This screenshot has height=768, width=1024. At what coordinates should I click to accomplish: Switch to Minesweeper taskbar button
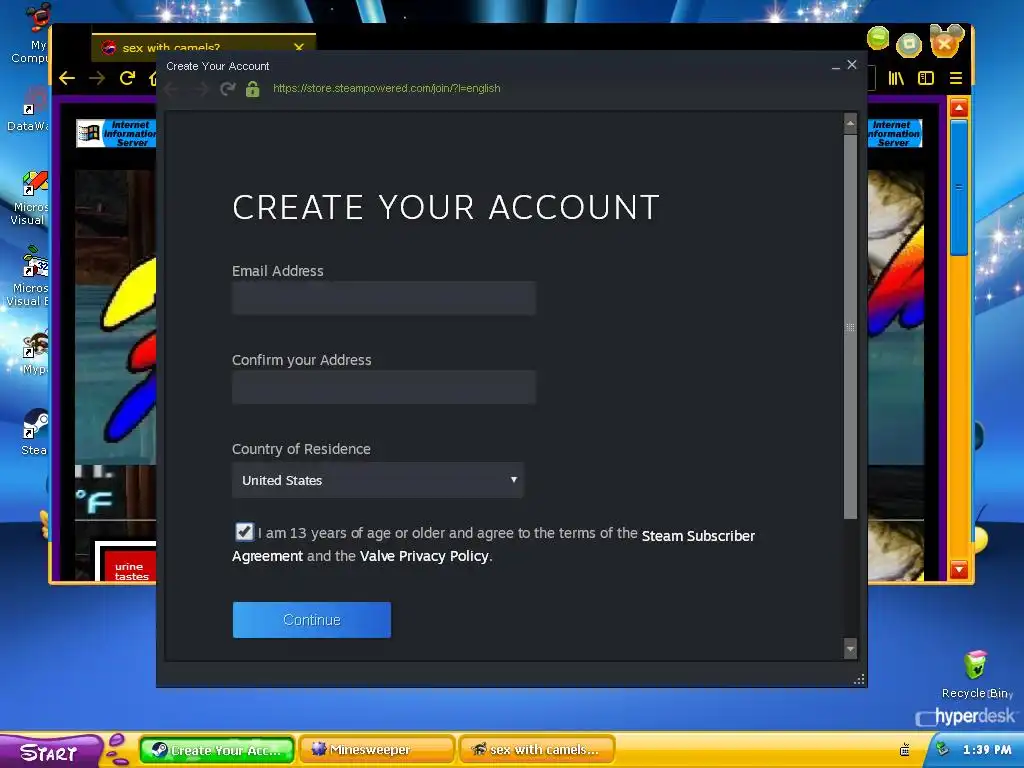[377, 750]
